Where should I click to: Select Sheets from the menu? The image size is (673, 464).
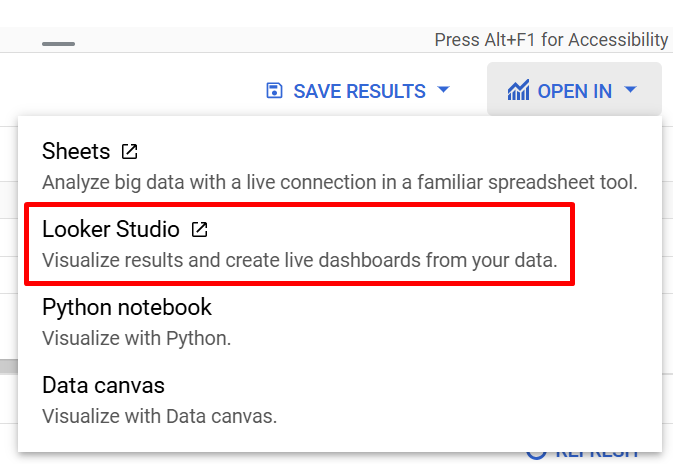pyautogui.click(x=340, y=166)
